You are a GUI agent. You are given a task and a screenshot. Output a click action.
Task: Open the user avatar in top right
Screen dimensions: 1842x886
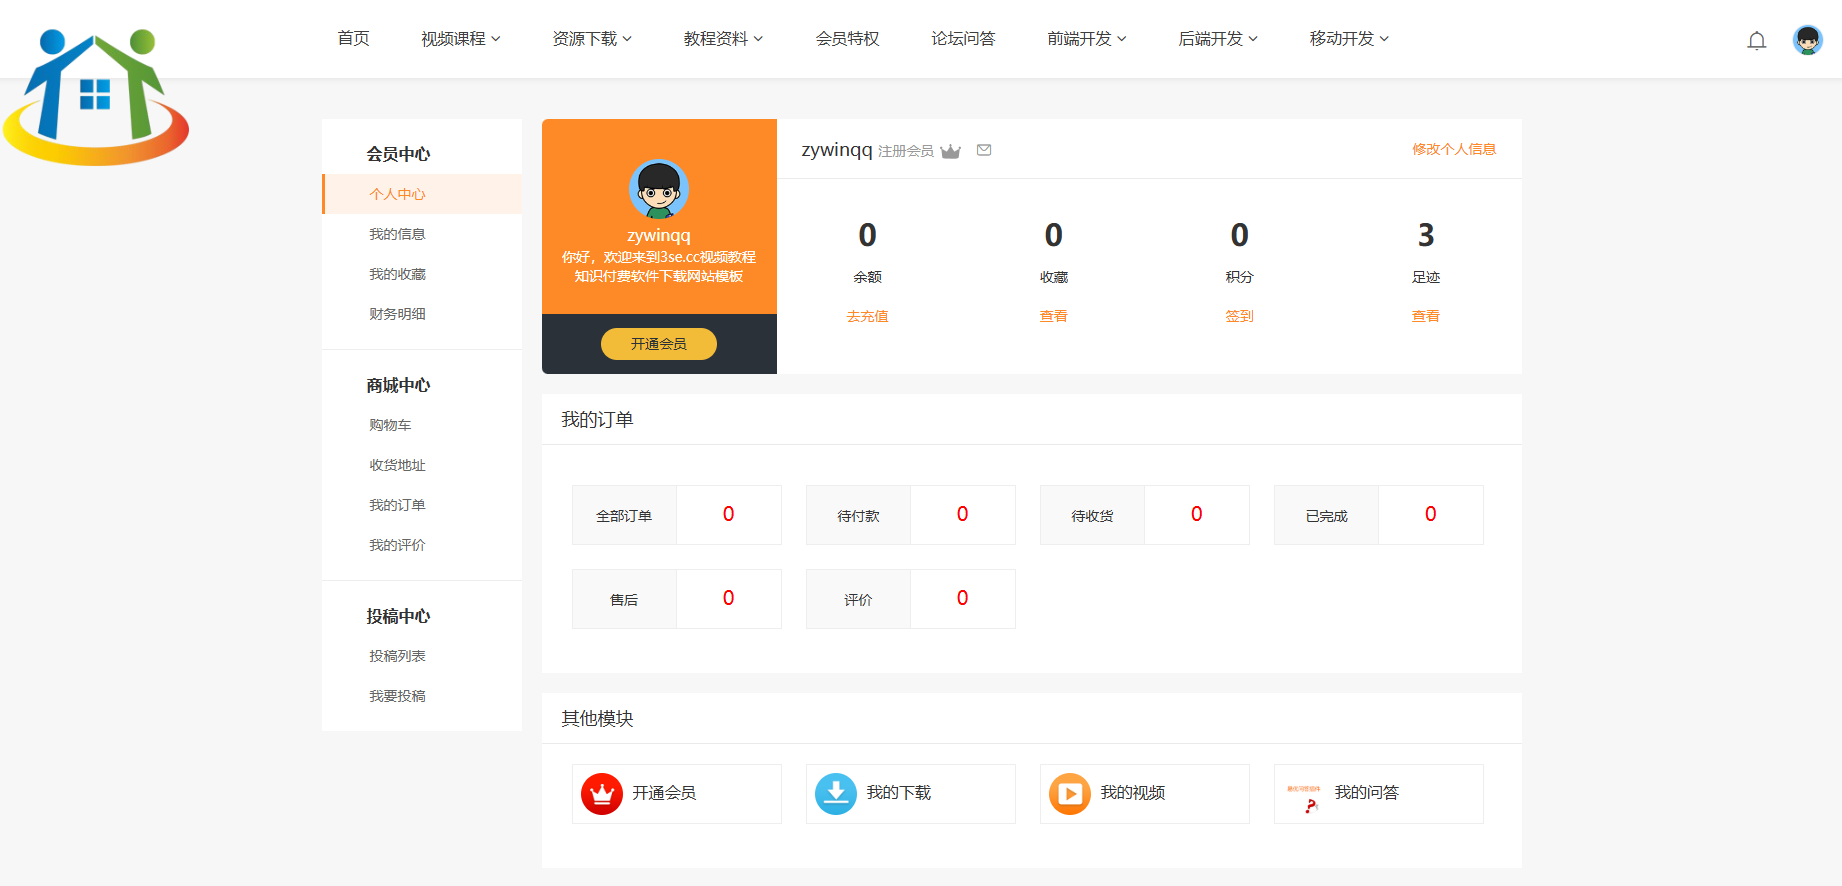1807,40
